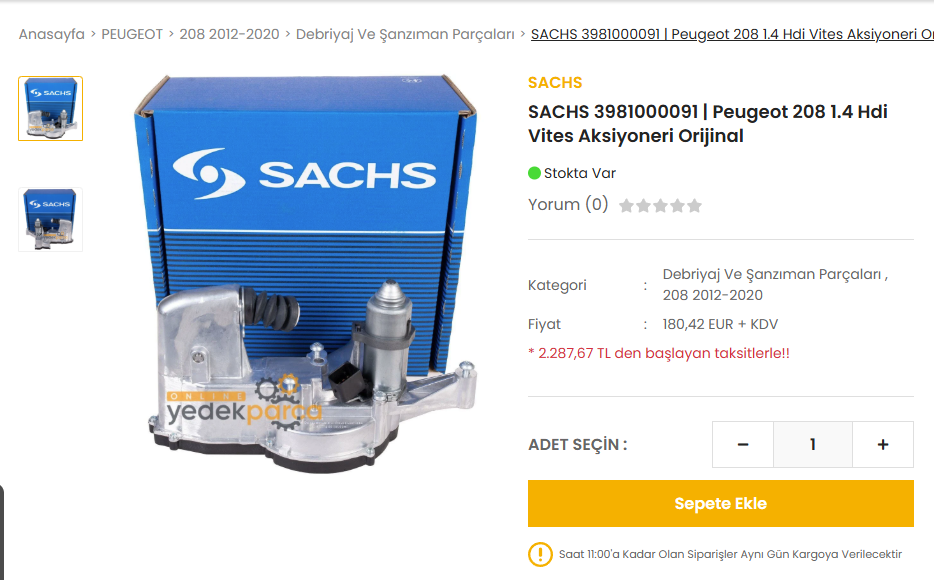Click the five-star rating icons
The width and height of the screenshot is (934, 580).
click(661, 205)
